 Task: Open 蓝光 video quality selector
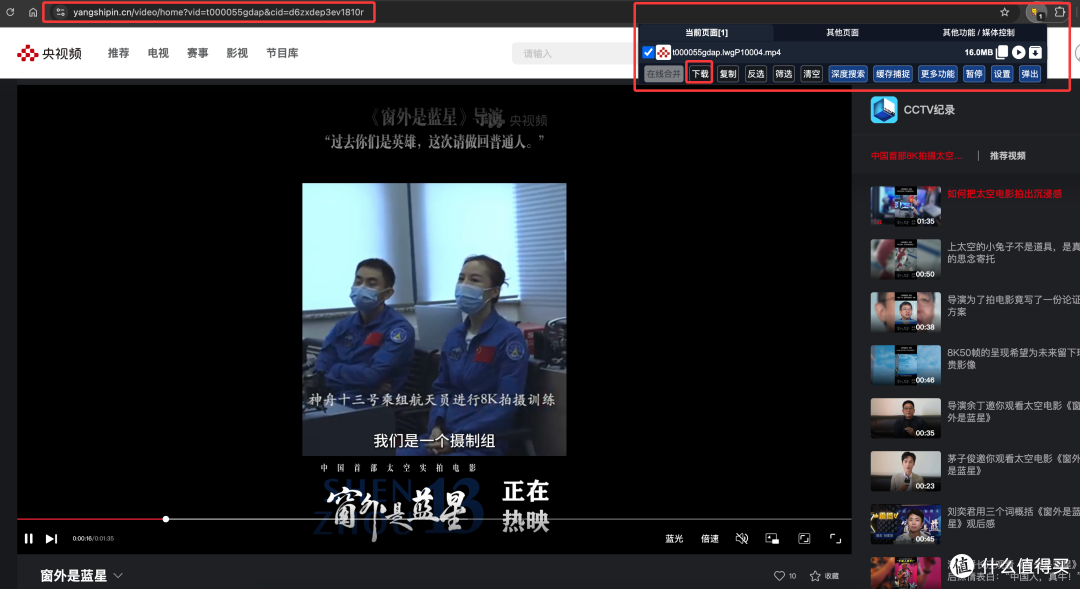pyautogui.click(x=674, y=539)
